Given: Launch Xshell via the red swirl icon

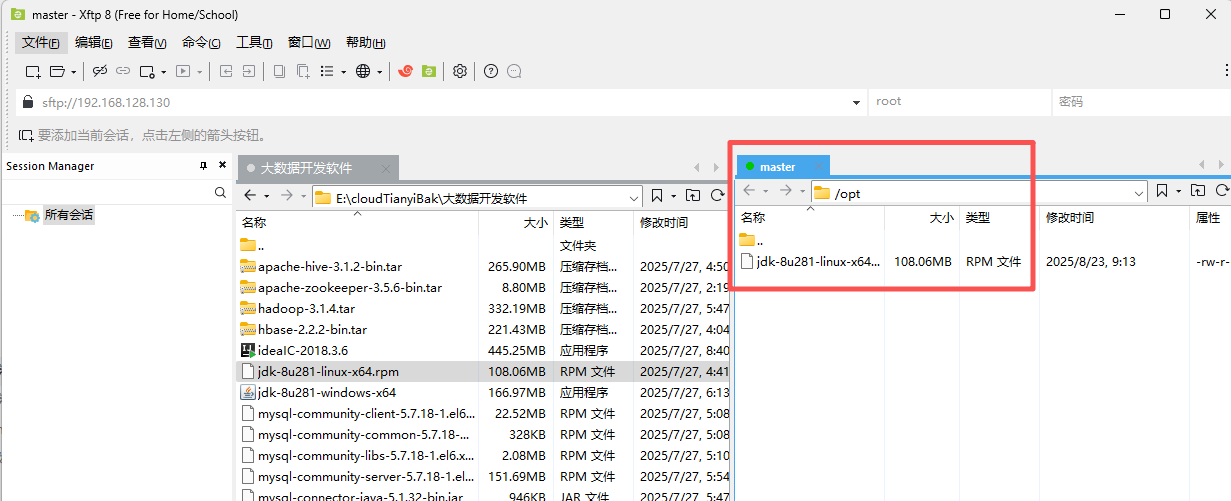Looking at the screenshot, I should click(406, 71).
